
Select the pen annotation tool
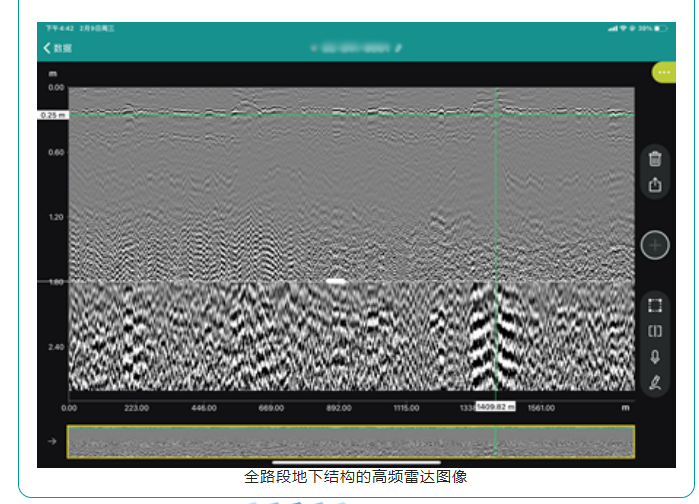click(x=655, y=382)
